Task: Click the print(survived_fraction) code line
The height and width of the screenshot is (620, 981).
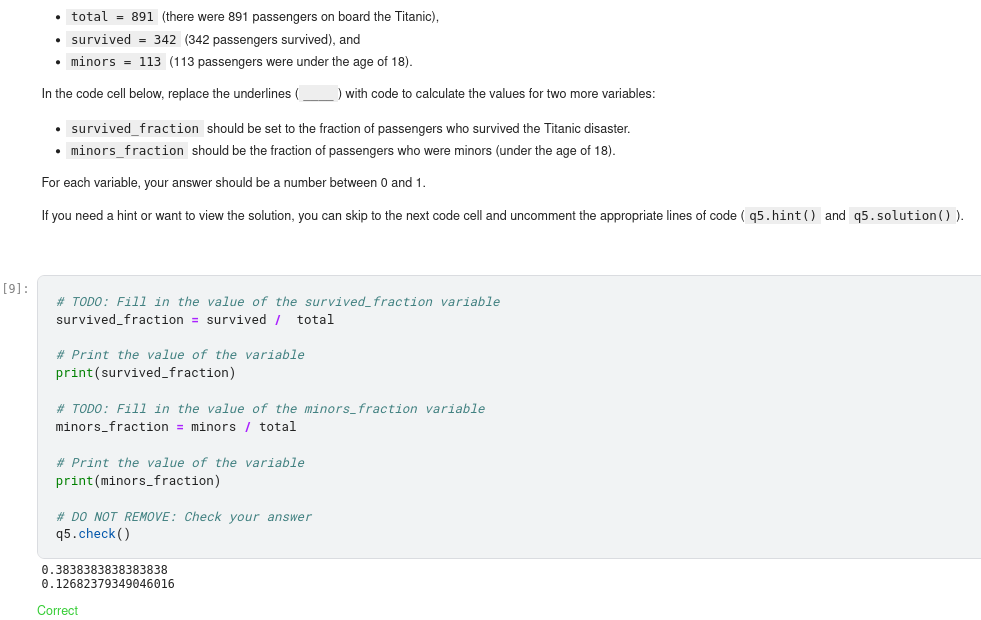Action: coord(146,373)
